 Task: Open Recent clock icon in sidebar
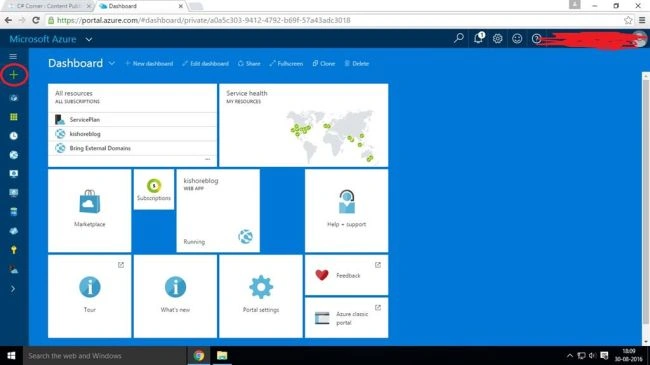(14, 136)
